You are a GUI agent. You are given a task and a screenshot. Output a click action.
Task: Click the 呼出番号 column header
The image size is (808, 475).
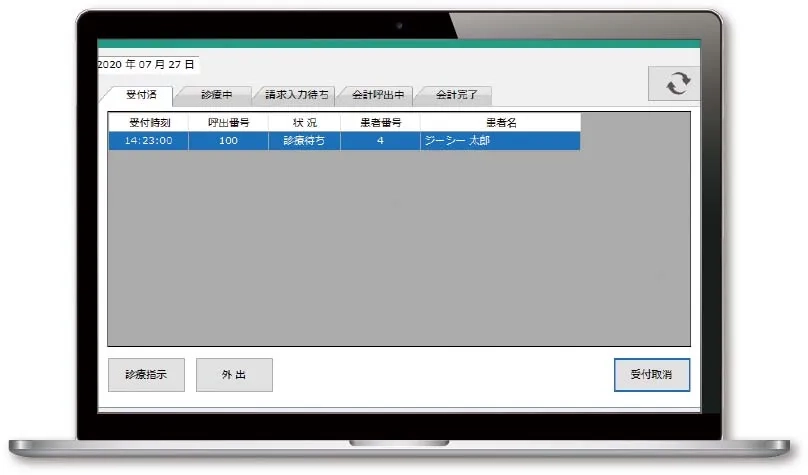[x=228, y=122]
